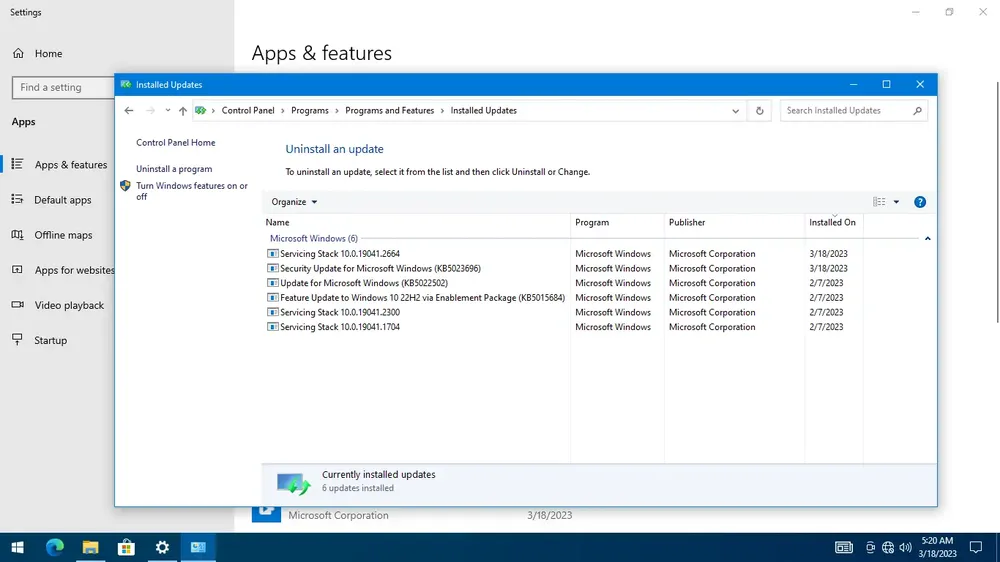Screen dimensions: 1000x562
Task: Refresh the Installed Updates list
Action: 760,110
